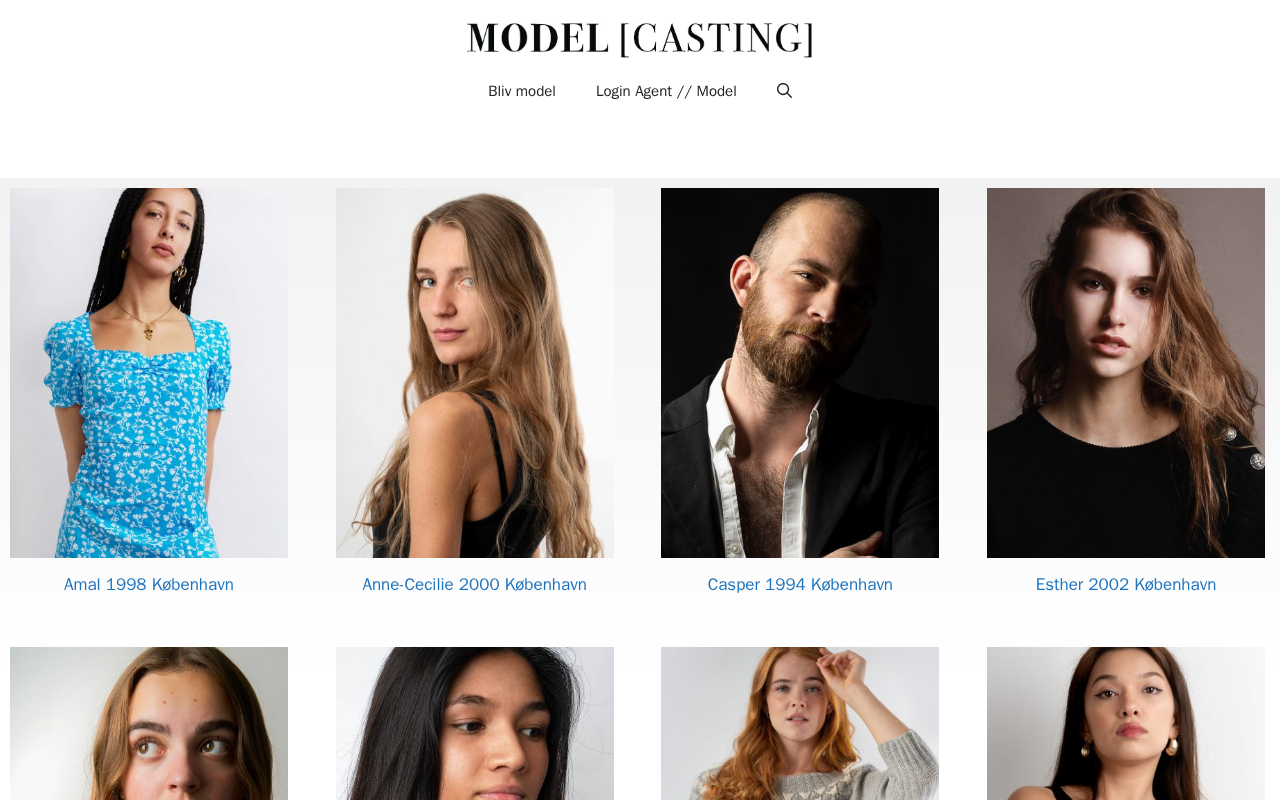Select photo of woman with long blonde hair
The image size is (1280, 800).
pyautogui.click(x=475, y=373)
